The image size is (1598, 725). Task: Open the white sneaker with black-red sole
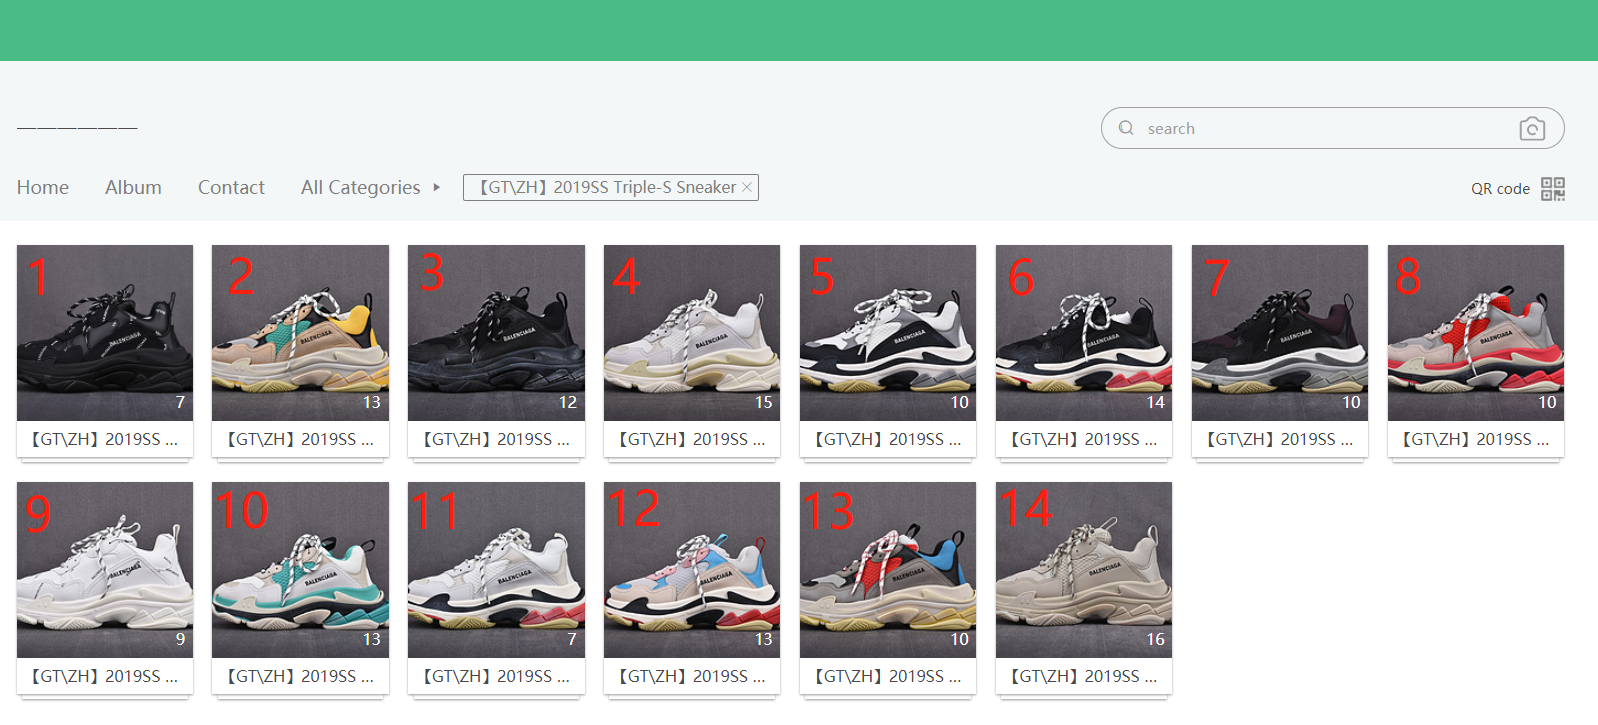[x=496, y=569]
